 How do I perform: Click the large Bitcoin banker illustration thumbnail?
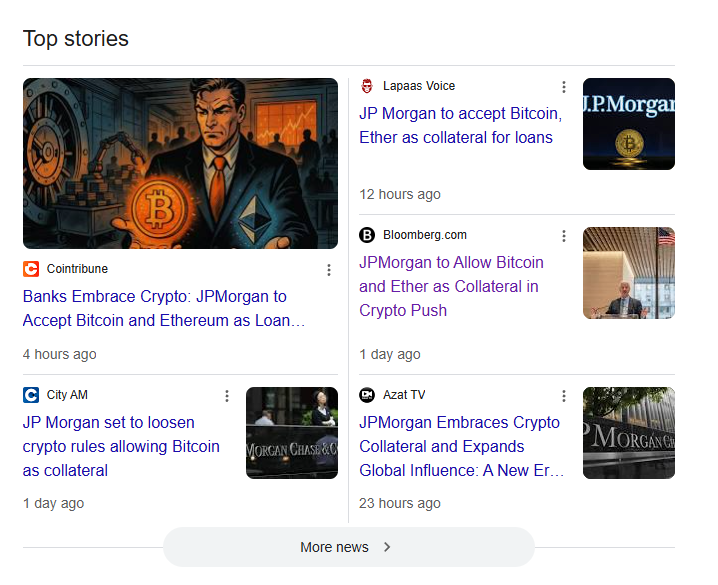click(x=180, y=163)
